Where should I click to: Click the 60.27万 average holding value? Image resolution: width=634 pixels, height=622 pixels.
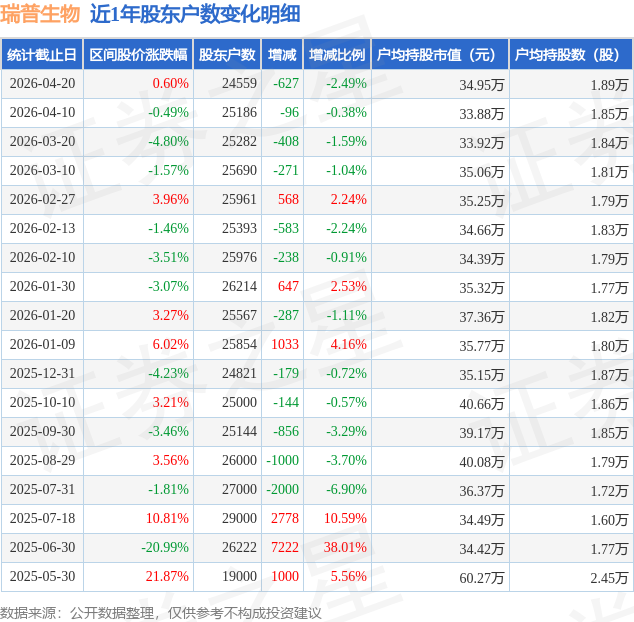481,577
